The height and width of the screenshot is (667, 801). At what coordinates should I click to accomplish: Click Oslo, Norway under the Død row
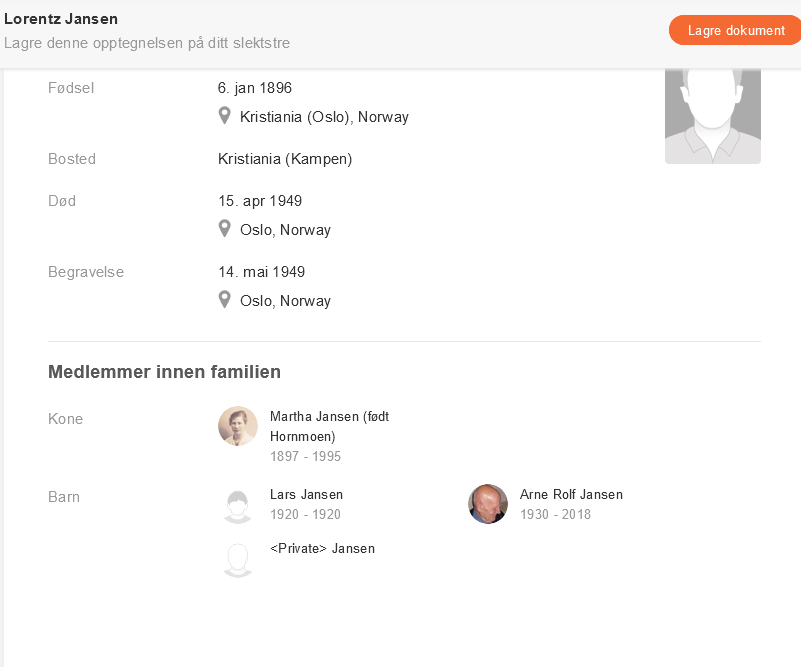285,230
